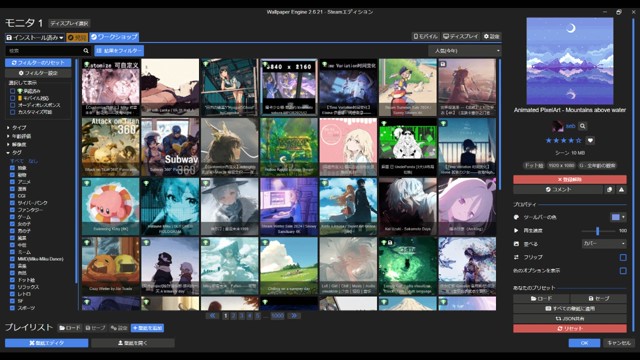Screen dimensions: 640x360
Task: Uncheck the MMD(Miku-Miku-Dance) tag checkbox
Action: [12, 259]
